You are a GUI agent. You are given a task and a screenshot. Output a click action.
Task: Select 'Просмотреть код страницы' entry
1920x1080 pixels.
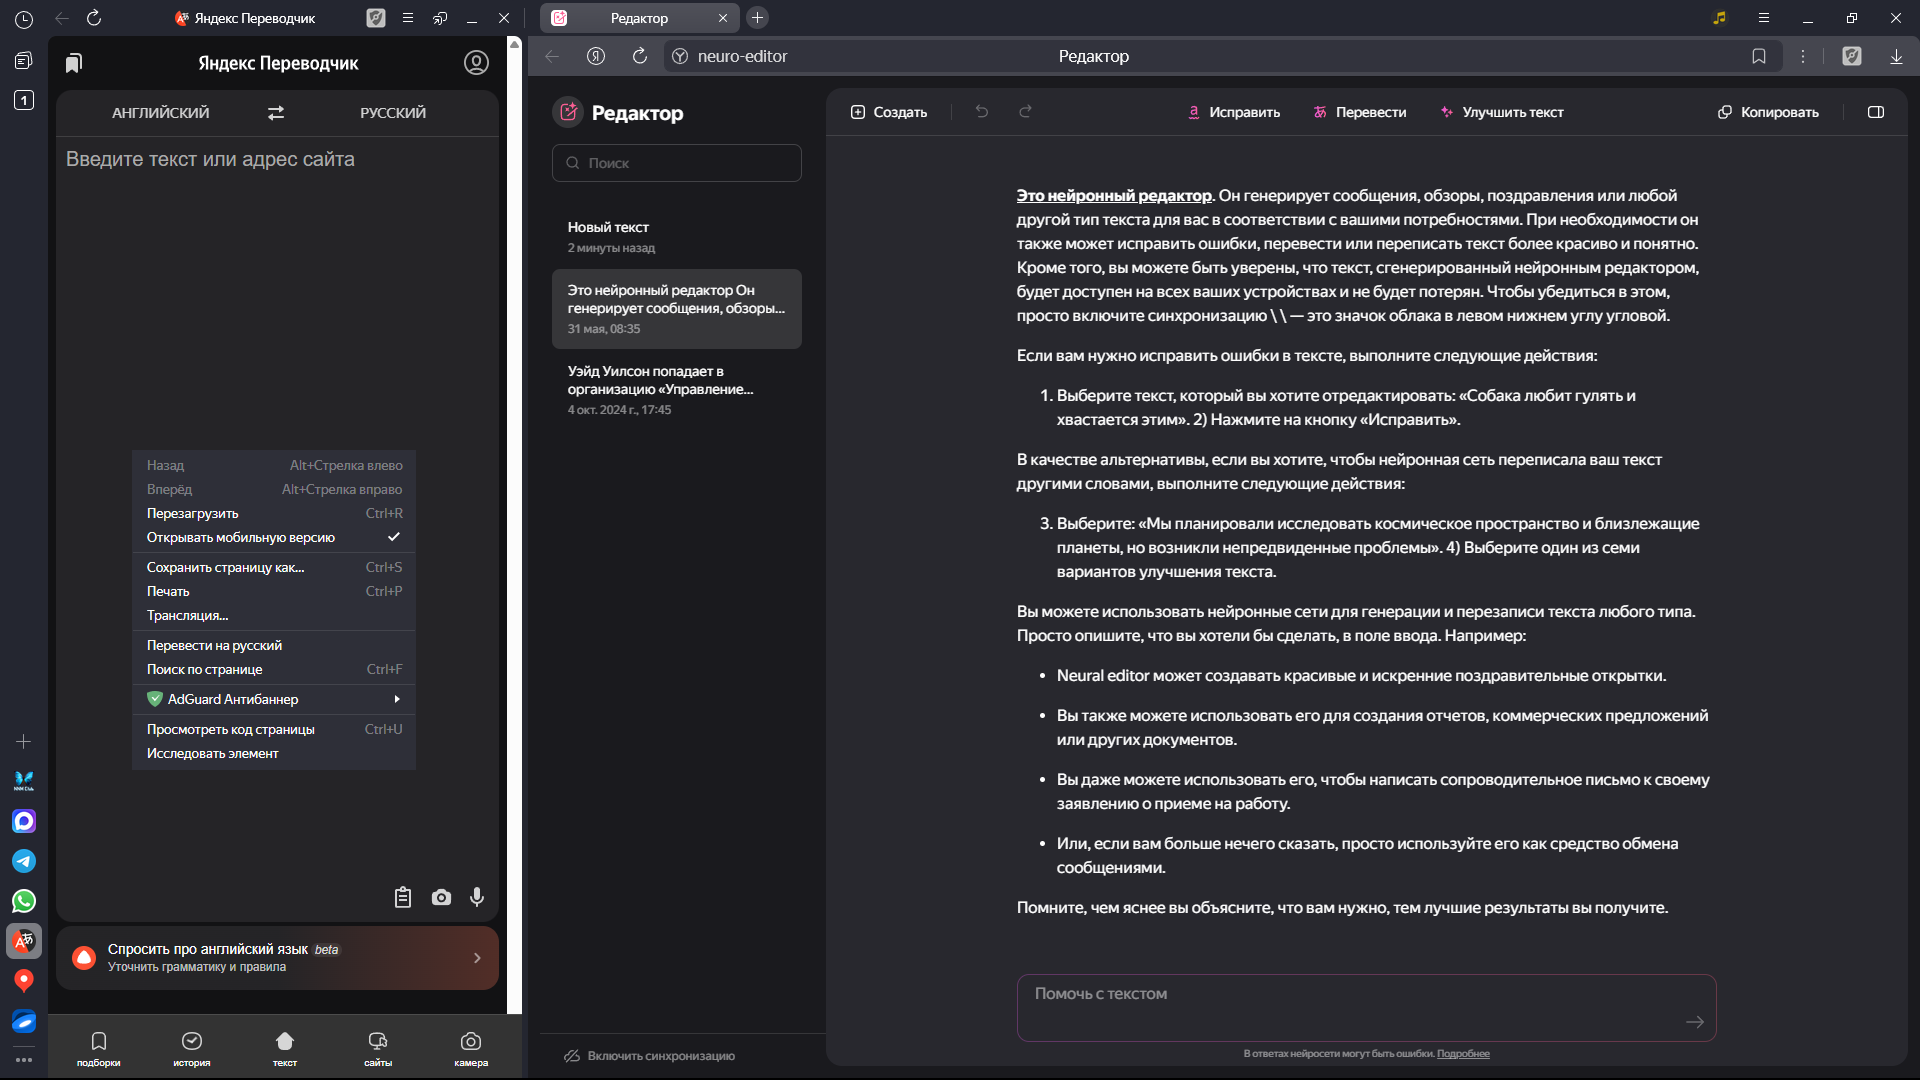pyautogui.click(x=274, y=729)
